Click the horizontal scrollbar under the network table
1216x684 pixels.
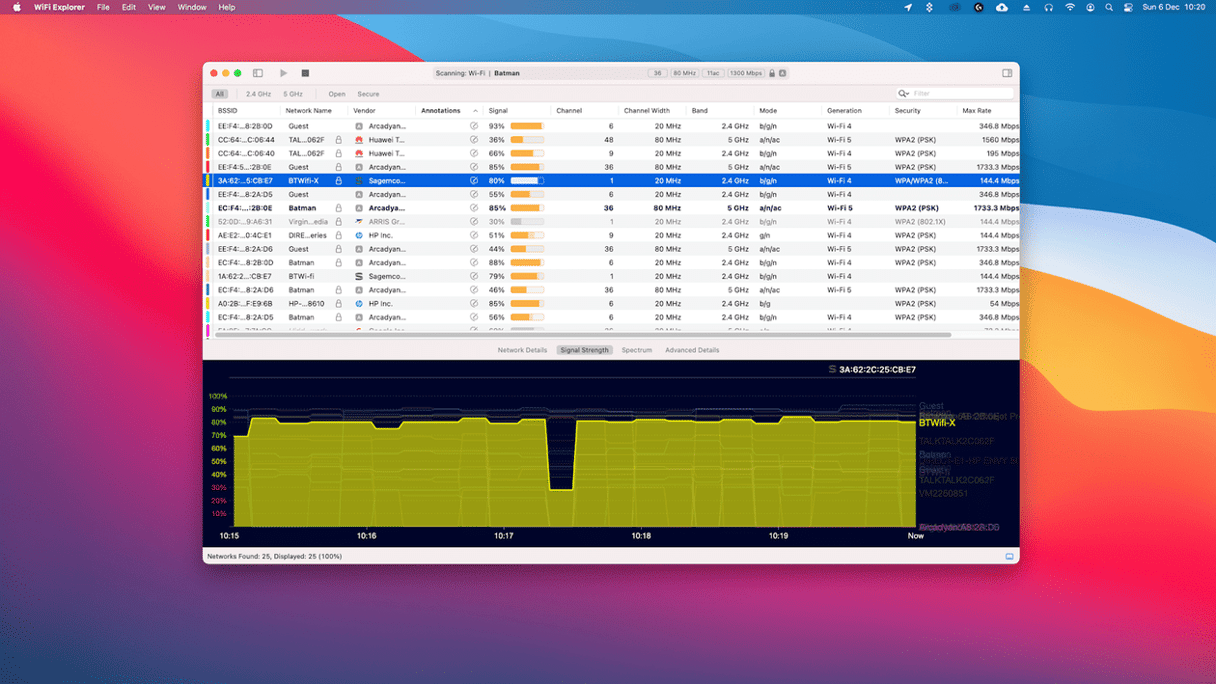coord(582,335)
